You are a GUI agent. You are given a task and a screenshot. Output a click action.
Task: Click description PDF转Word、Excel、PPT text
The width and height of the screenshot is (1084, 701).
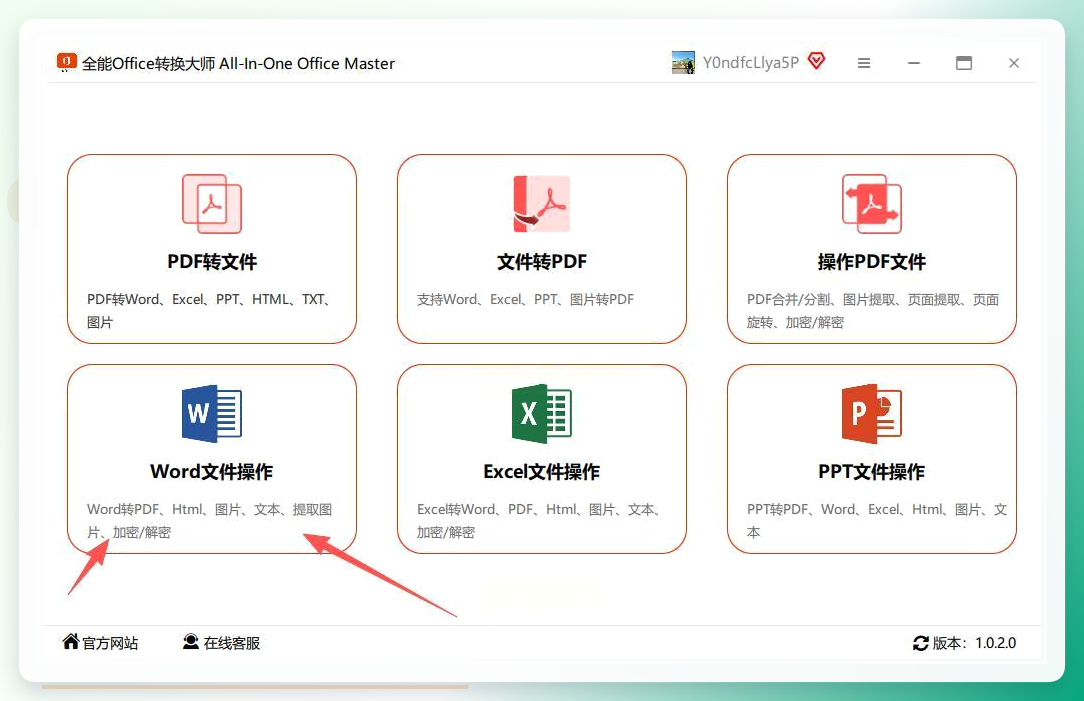[208, 310]
